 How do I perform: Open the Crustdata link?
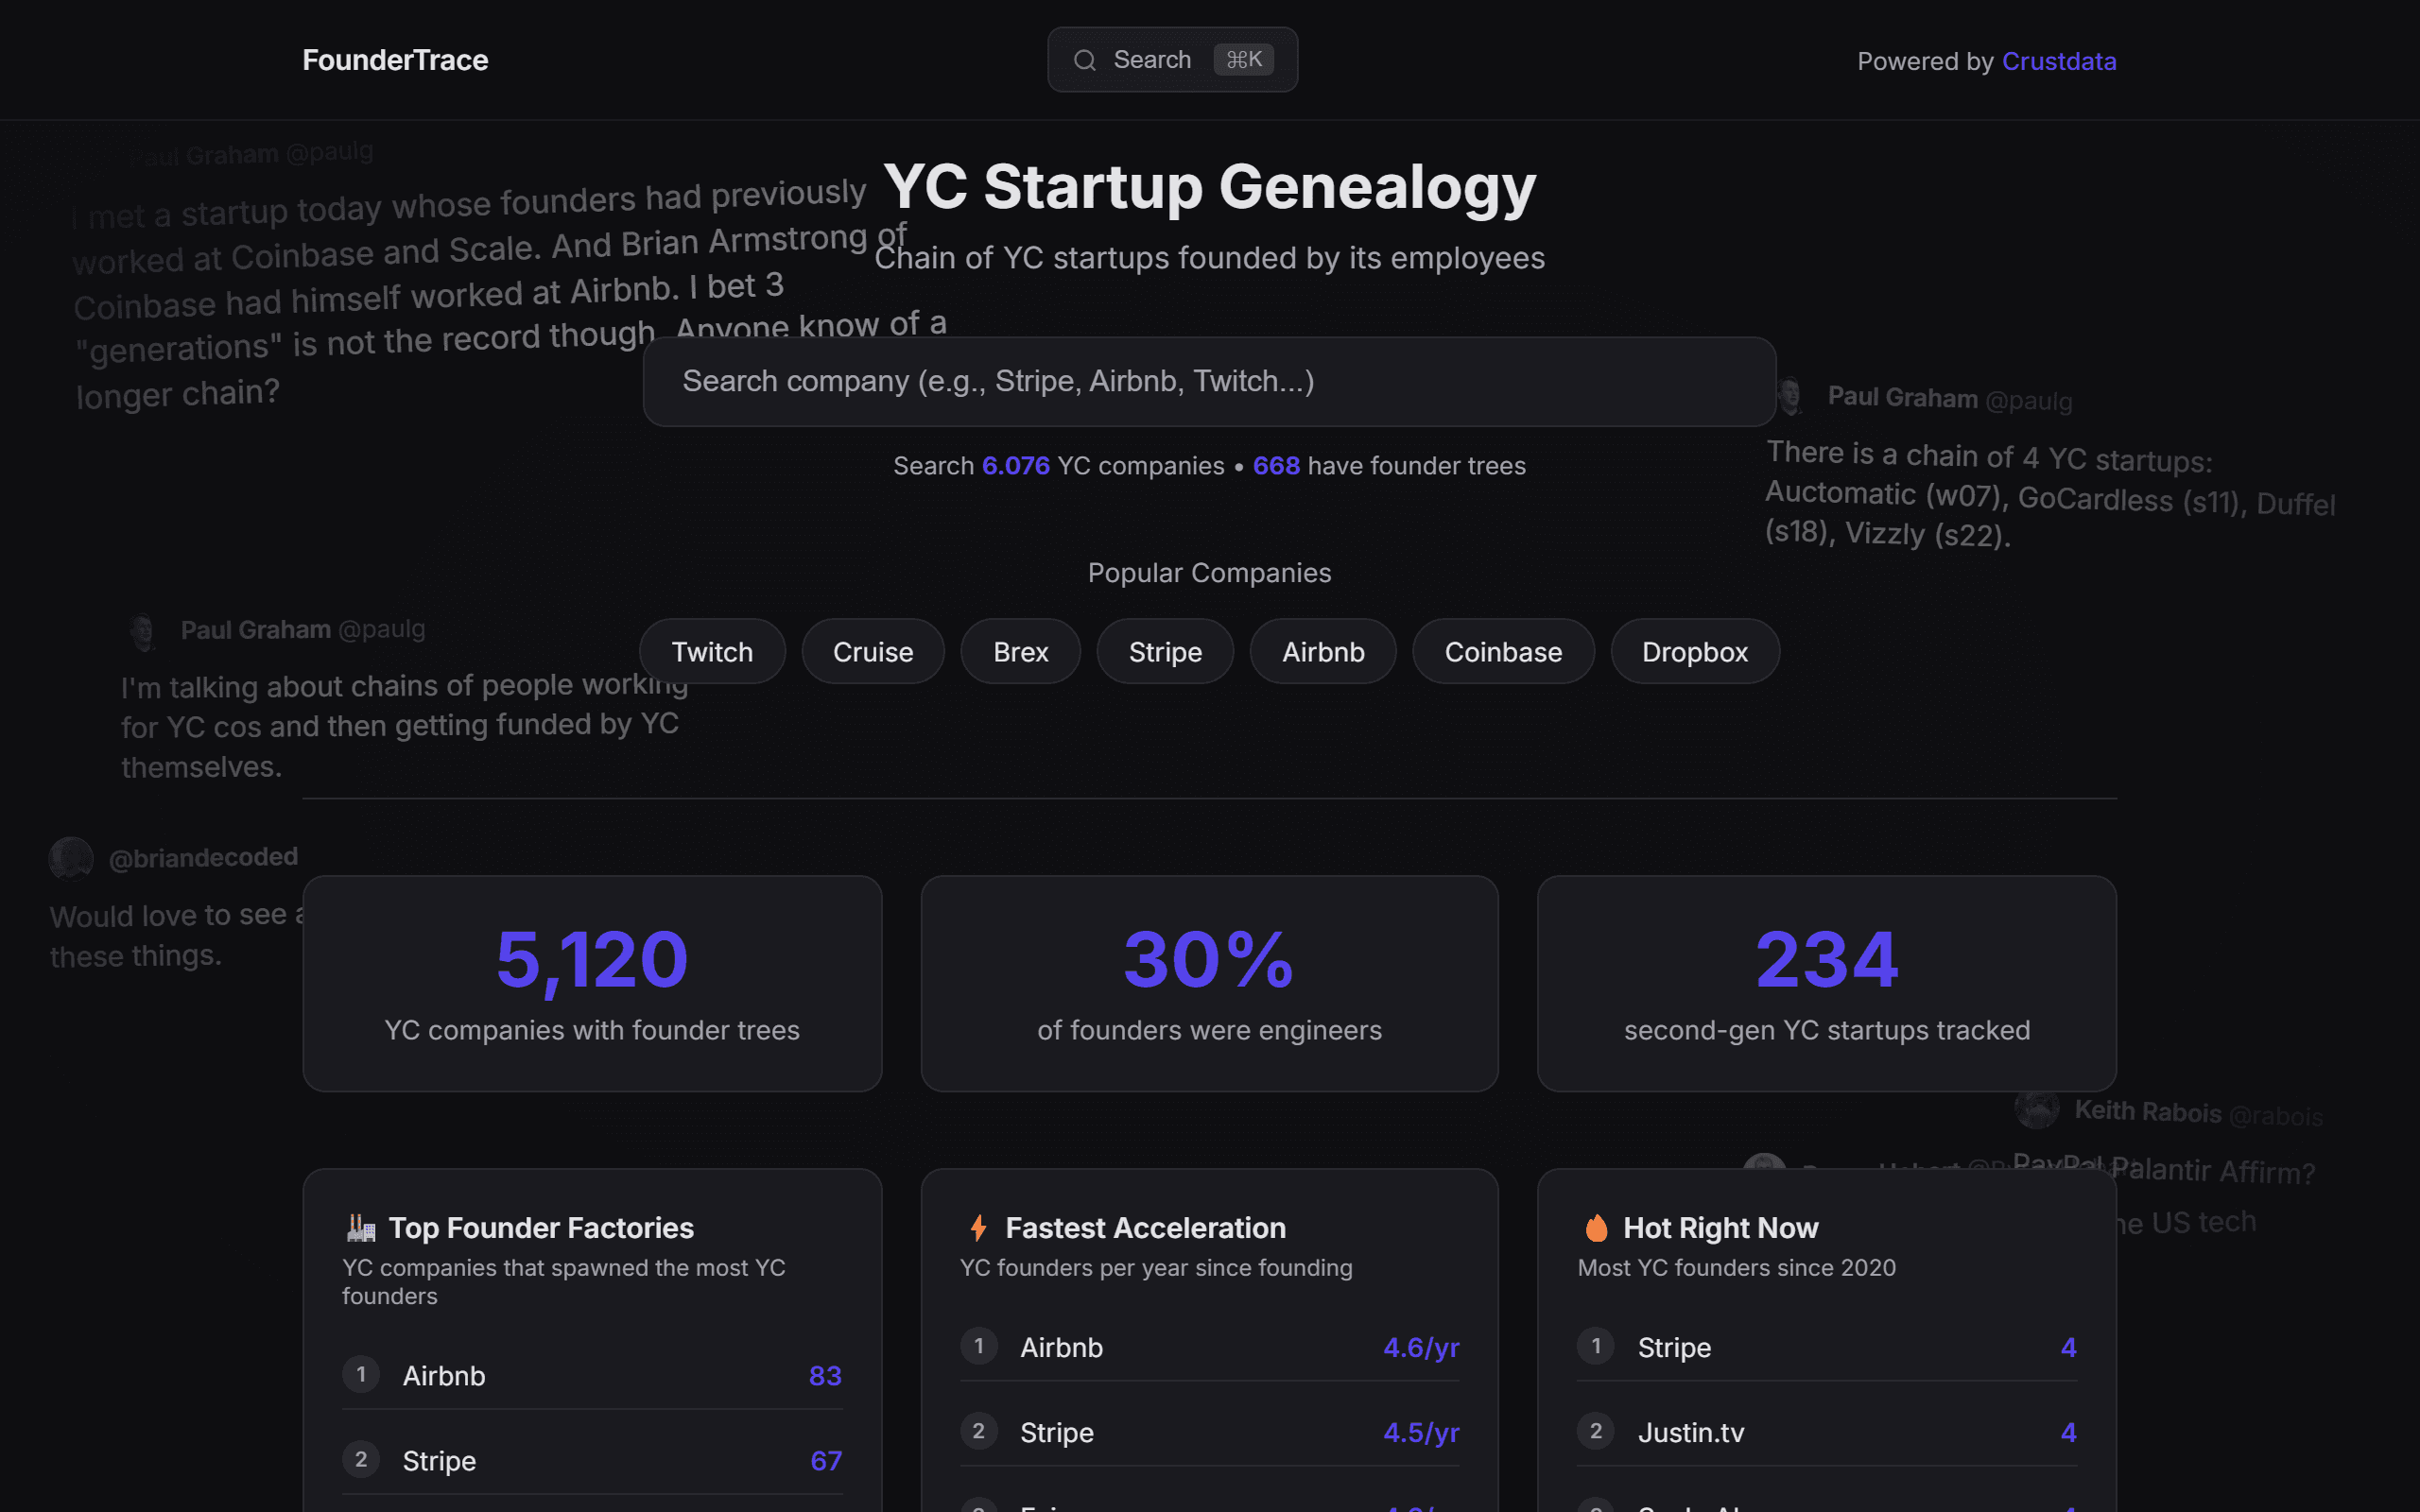point(2058,61)
